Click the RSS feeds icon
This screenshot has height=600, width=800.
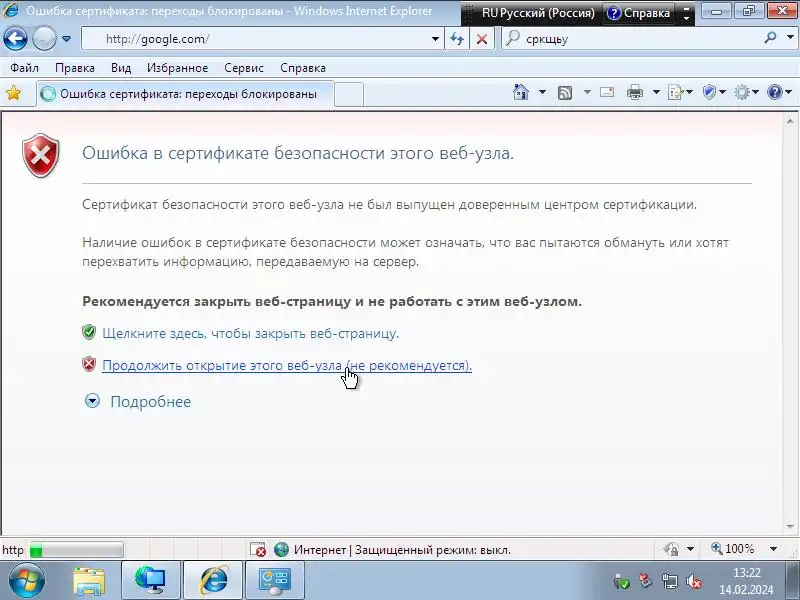pyautogui.click(x=565, y=92)
